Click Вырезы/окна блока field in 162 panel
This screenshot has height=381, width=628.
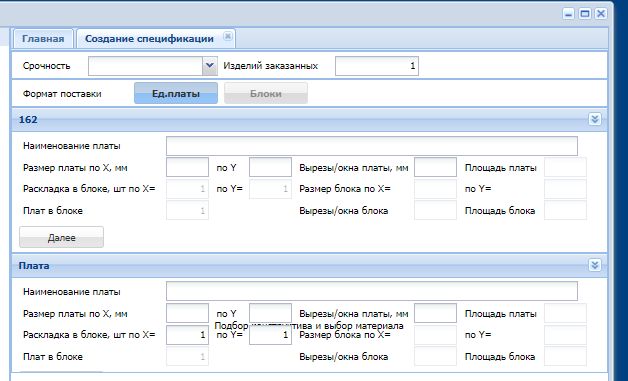point(435,210)
